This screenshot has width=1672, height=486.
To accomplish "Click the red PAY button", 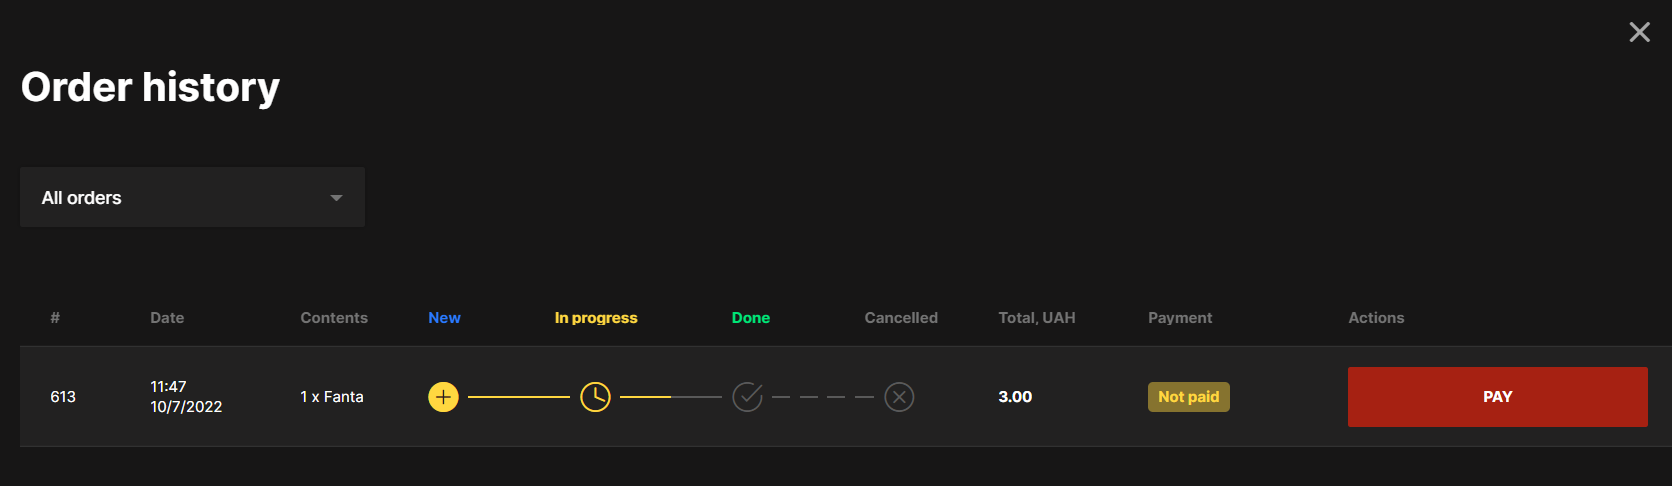I will click(x=1497, y=397).
